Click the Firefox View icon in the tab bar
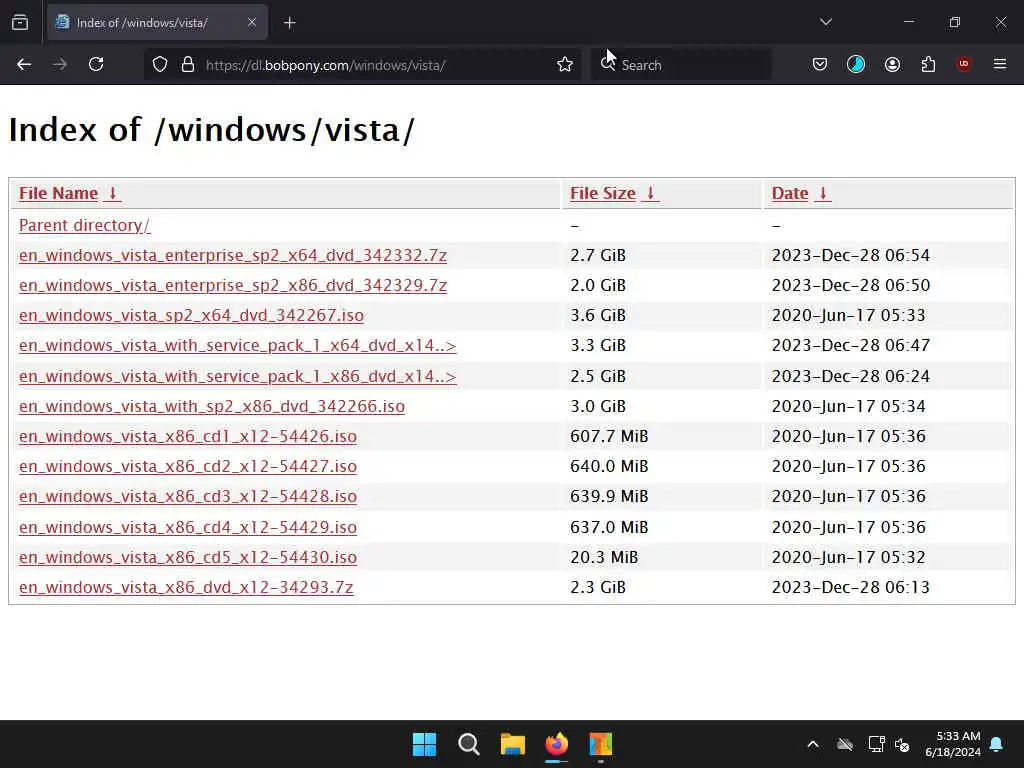1024x768 pixels. pos(20,23)
